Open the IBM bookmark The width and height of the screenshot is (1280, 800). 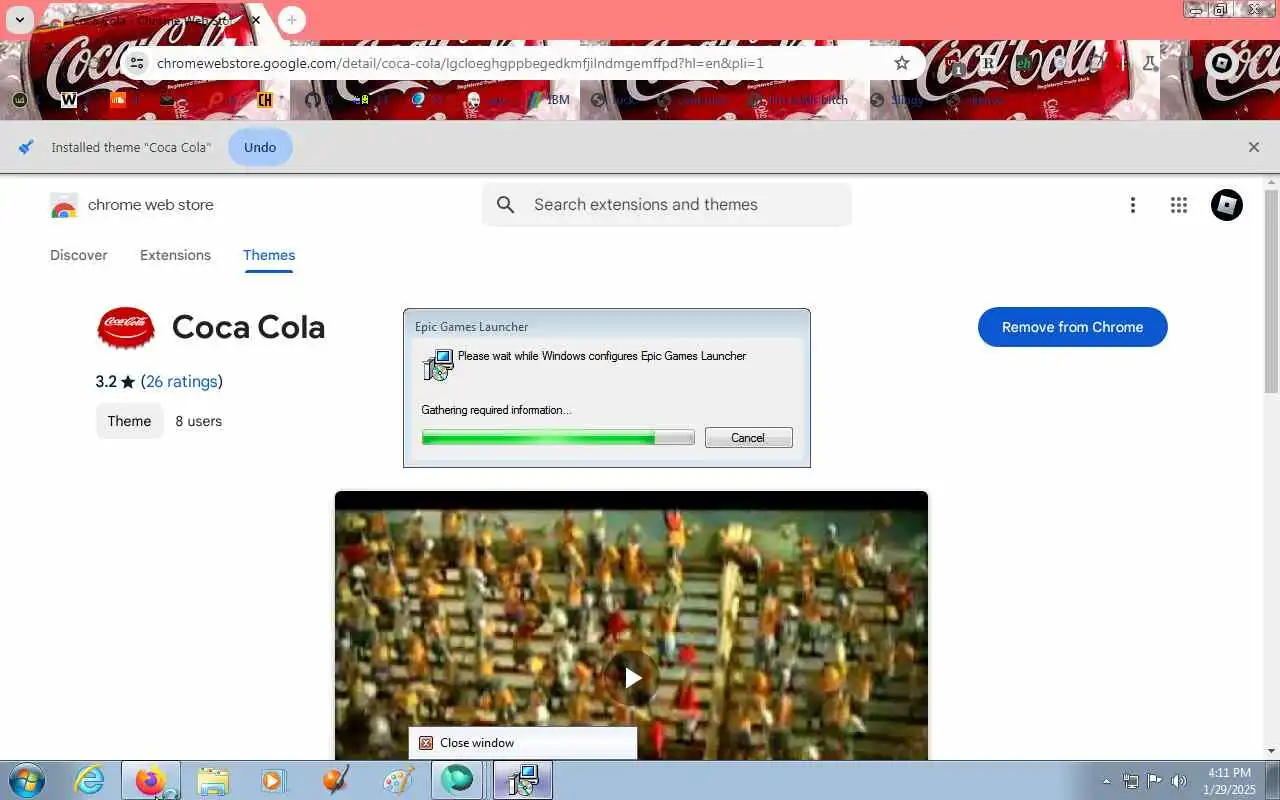pyautogui.click(x=549, y=100)
